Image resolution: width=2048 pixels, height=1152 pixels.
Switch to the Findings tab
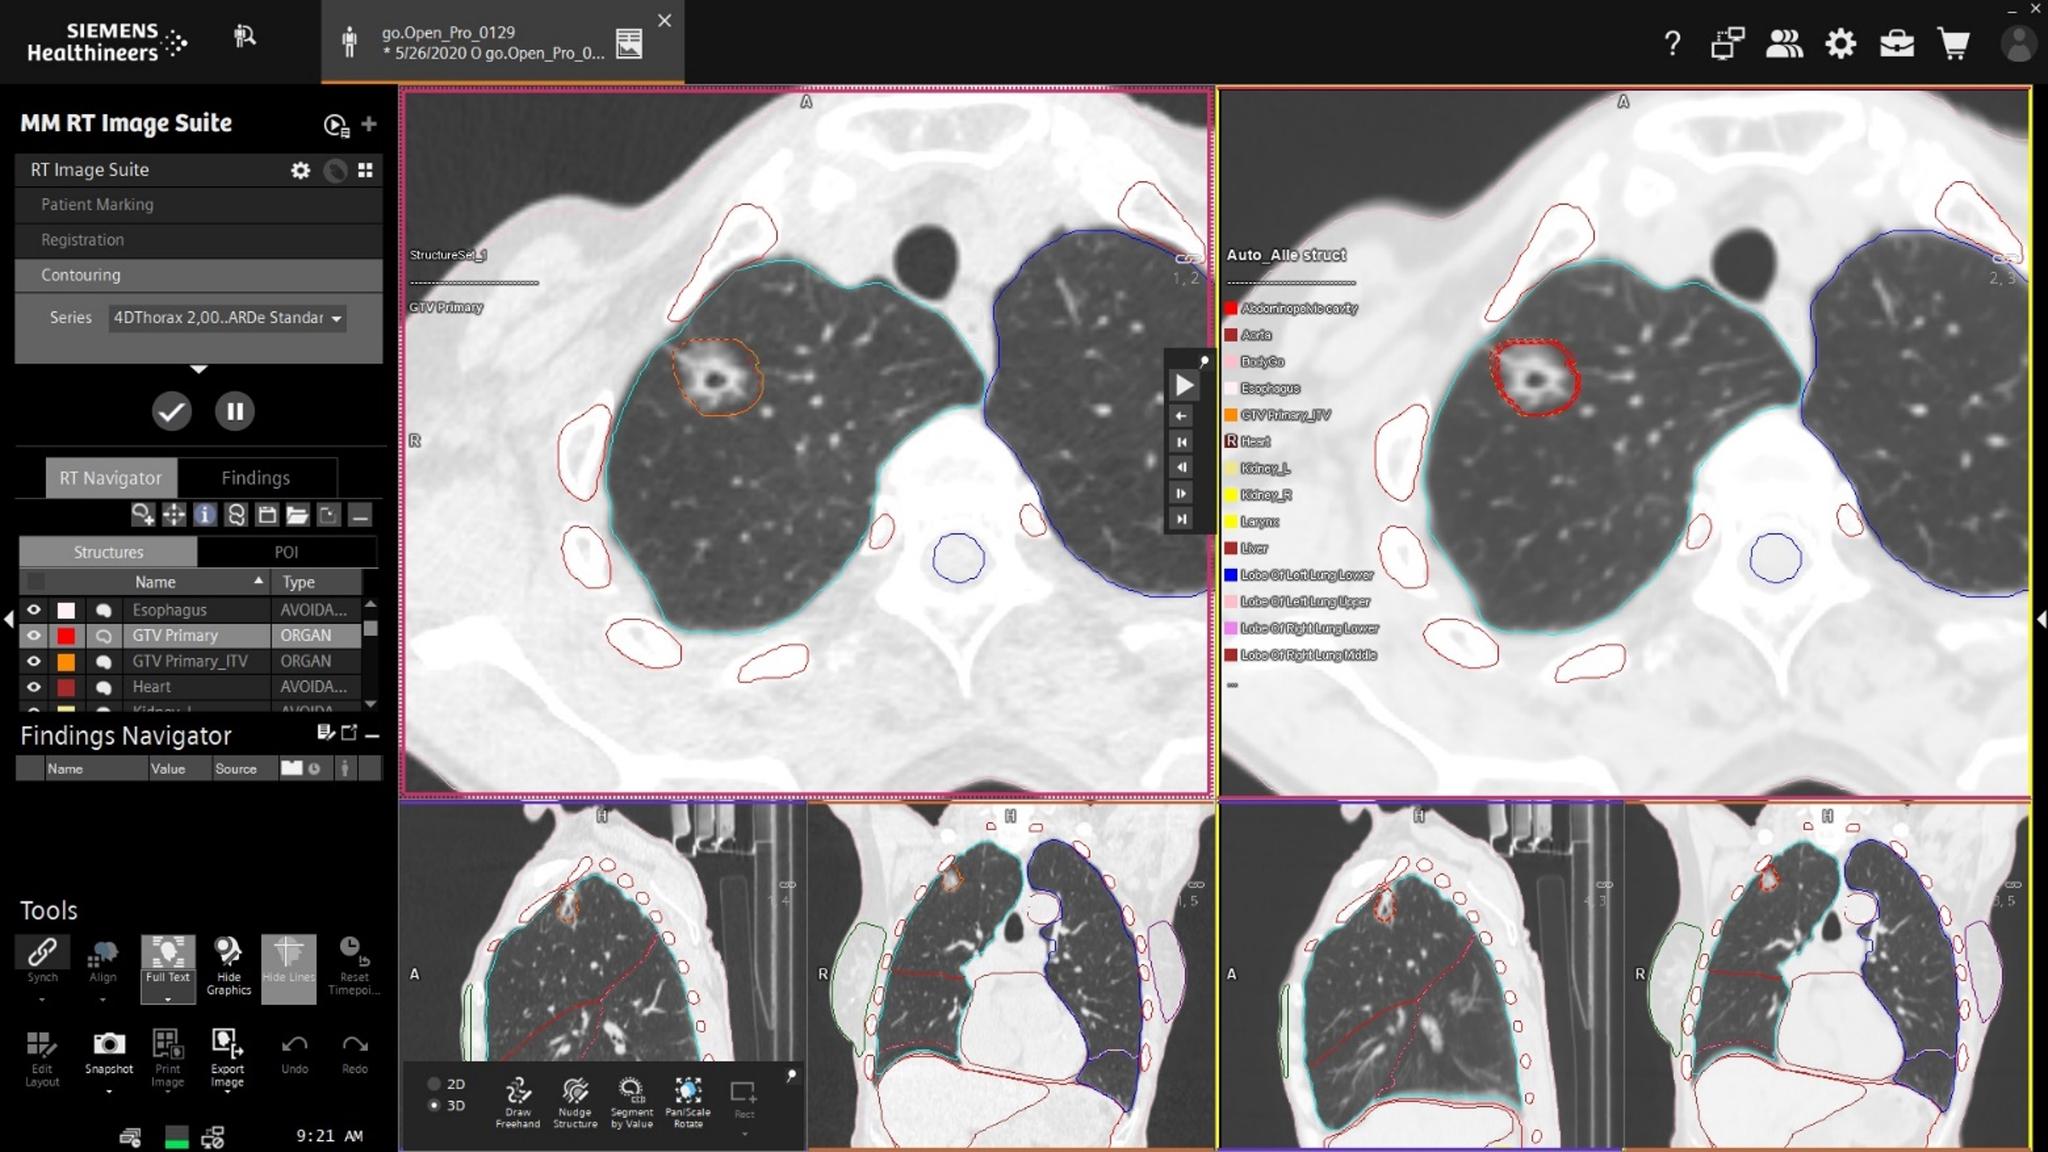point(256,477)
